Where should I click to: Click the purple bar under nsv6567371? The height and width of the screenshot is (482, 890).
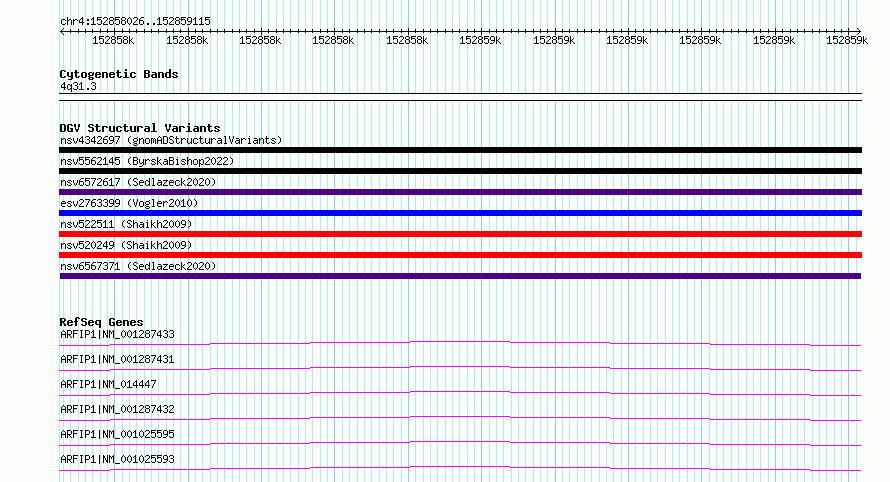coord(460,276)
